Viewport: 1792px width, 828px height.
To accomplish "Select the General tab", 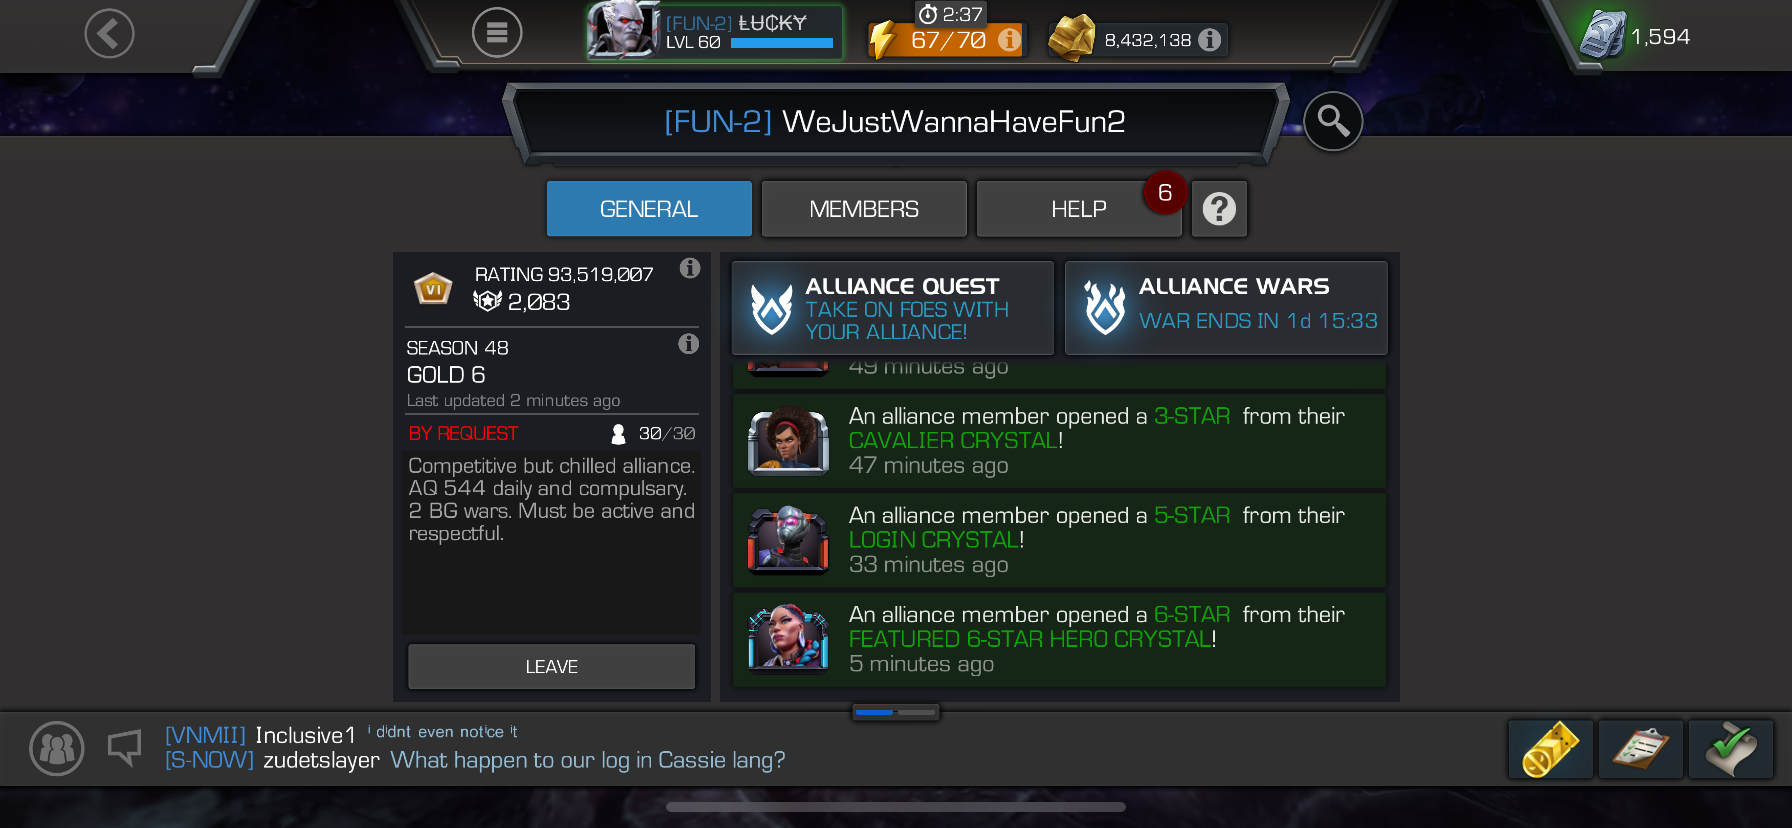I will [x=649, y=209].
